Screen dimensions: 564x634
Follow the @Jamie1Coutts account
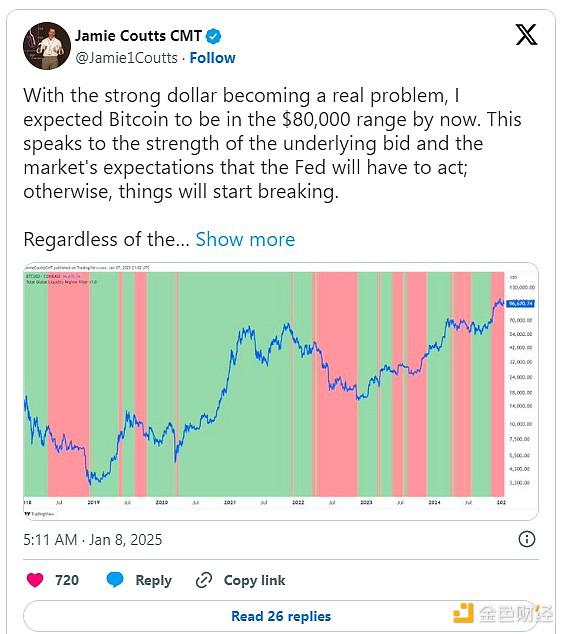pos(212,58)
